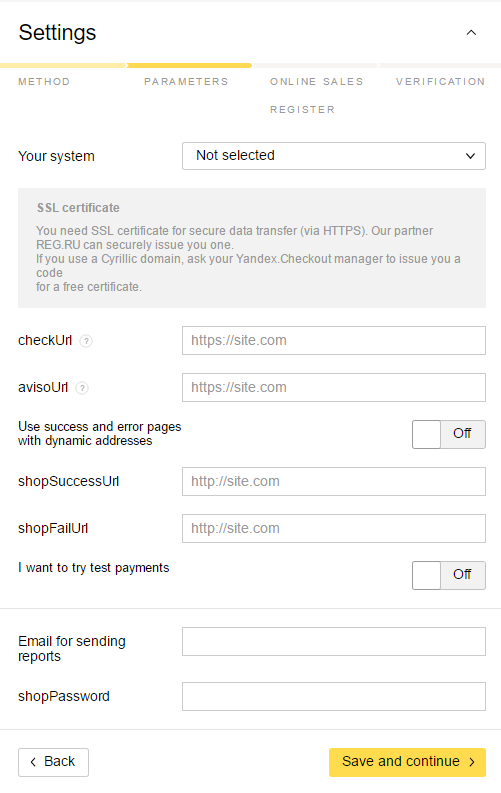
Task: Click the yellow Parameters progress bar segment
Action: (189, 65)
